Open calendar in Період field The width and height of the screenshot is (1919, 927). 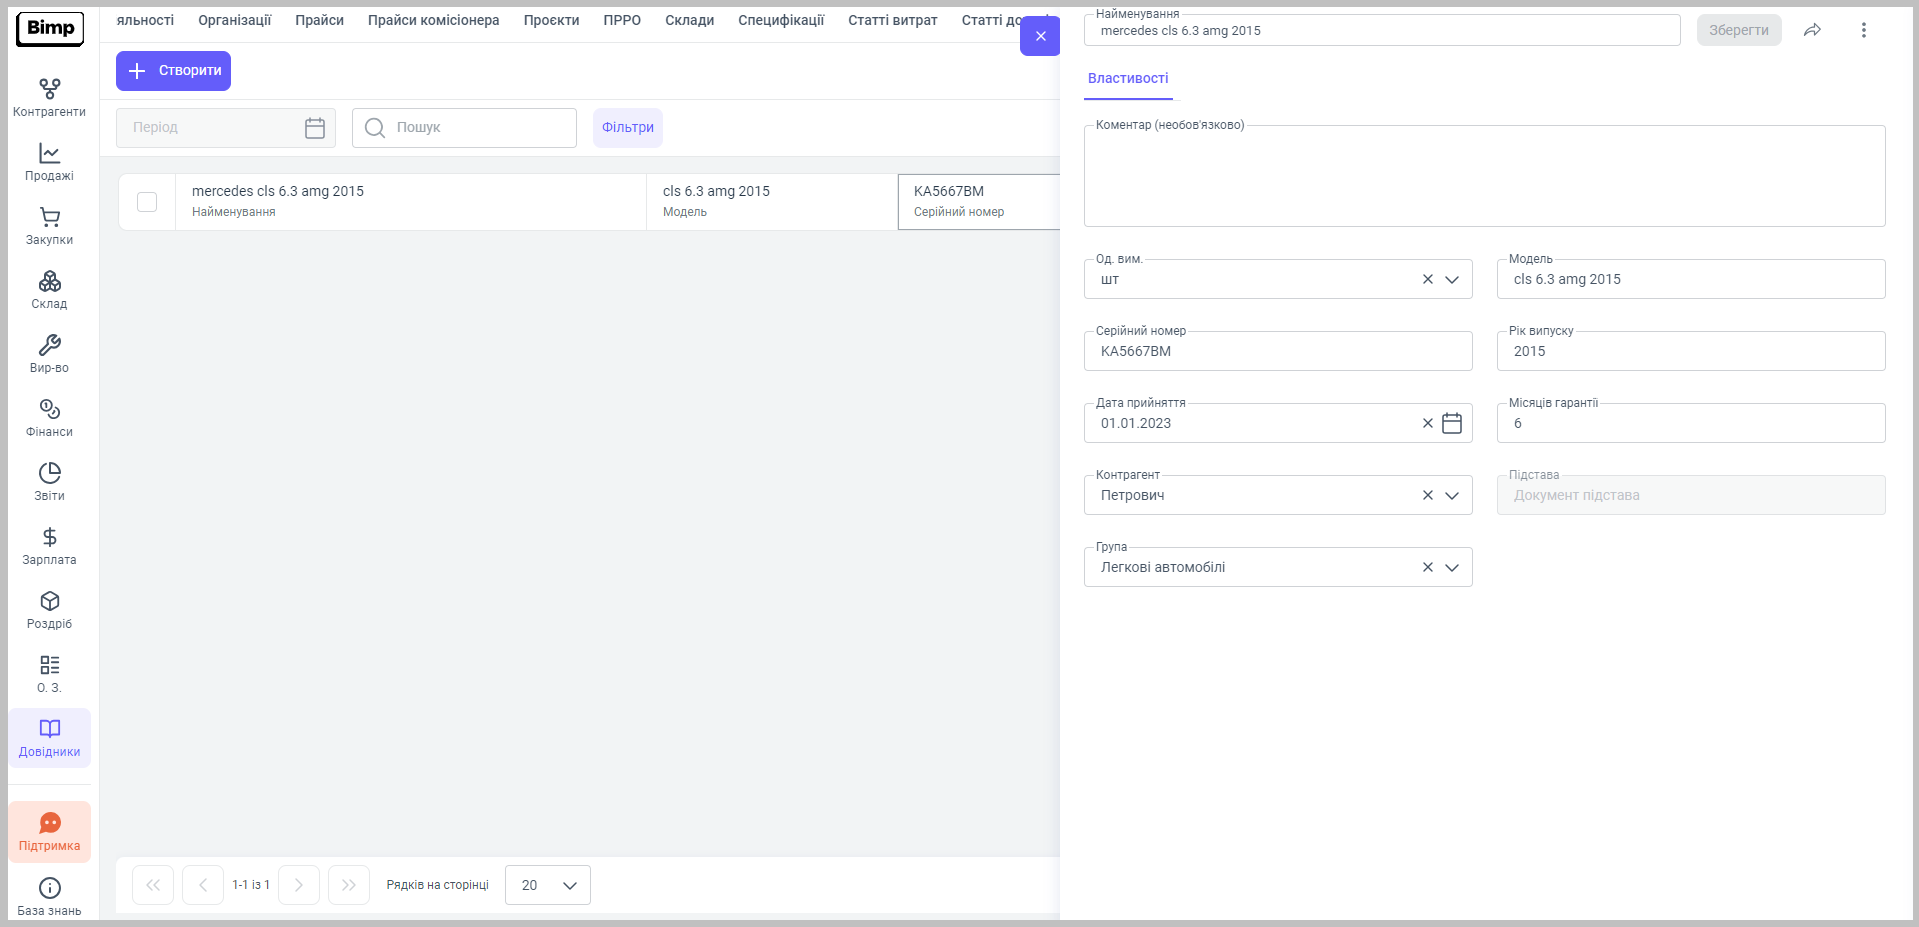pos(315,128)
